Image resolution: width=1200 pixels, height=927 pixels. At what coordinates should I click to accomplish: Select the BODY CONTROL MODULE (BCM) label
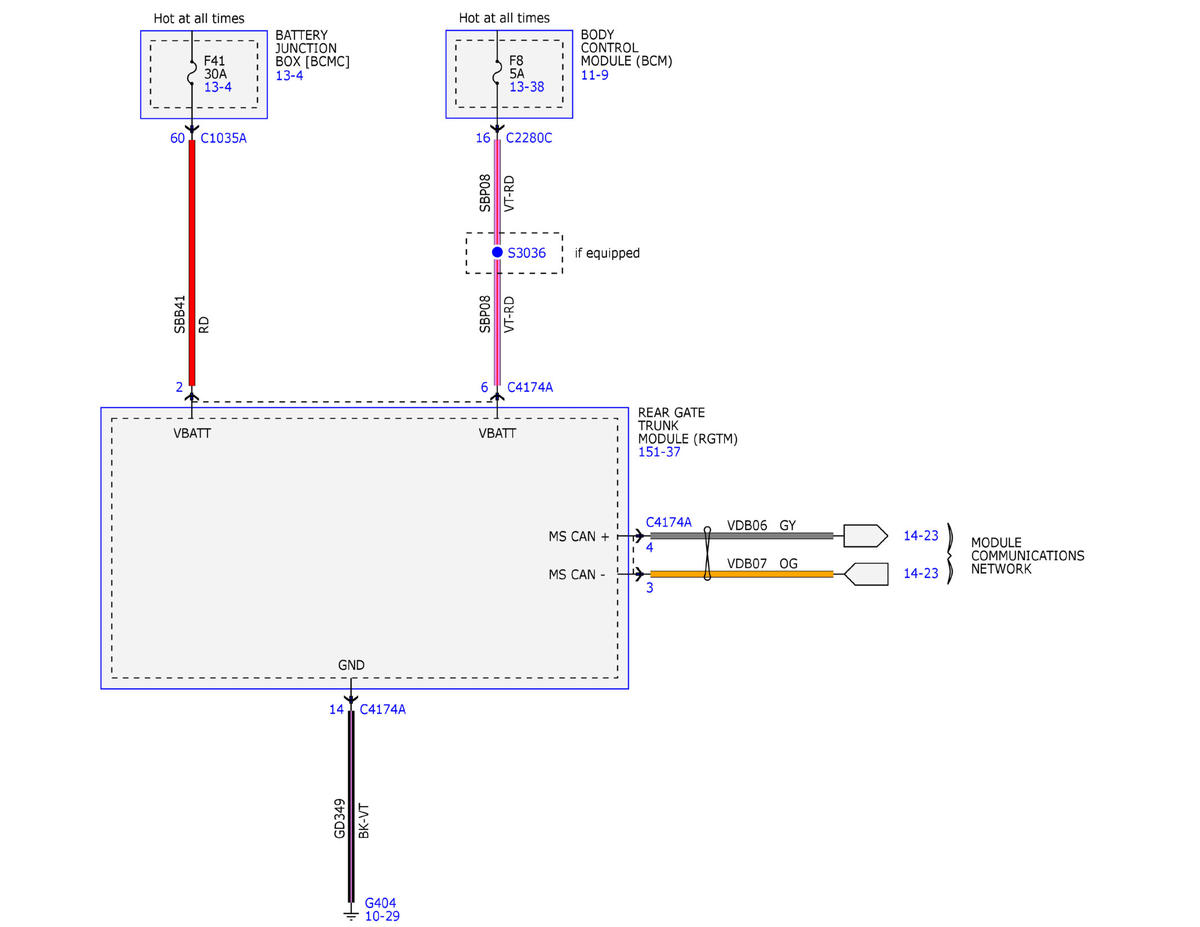627,48
